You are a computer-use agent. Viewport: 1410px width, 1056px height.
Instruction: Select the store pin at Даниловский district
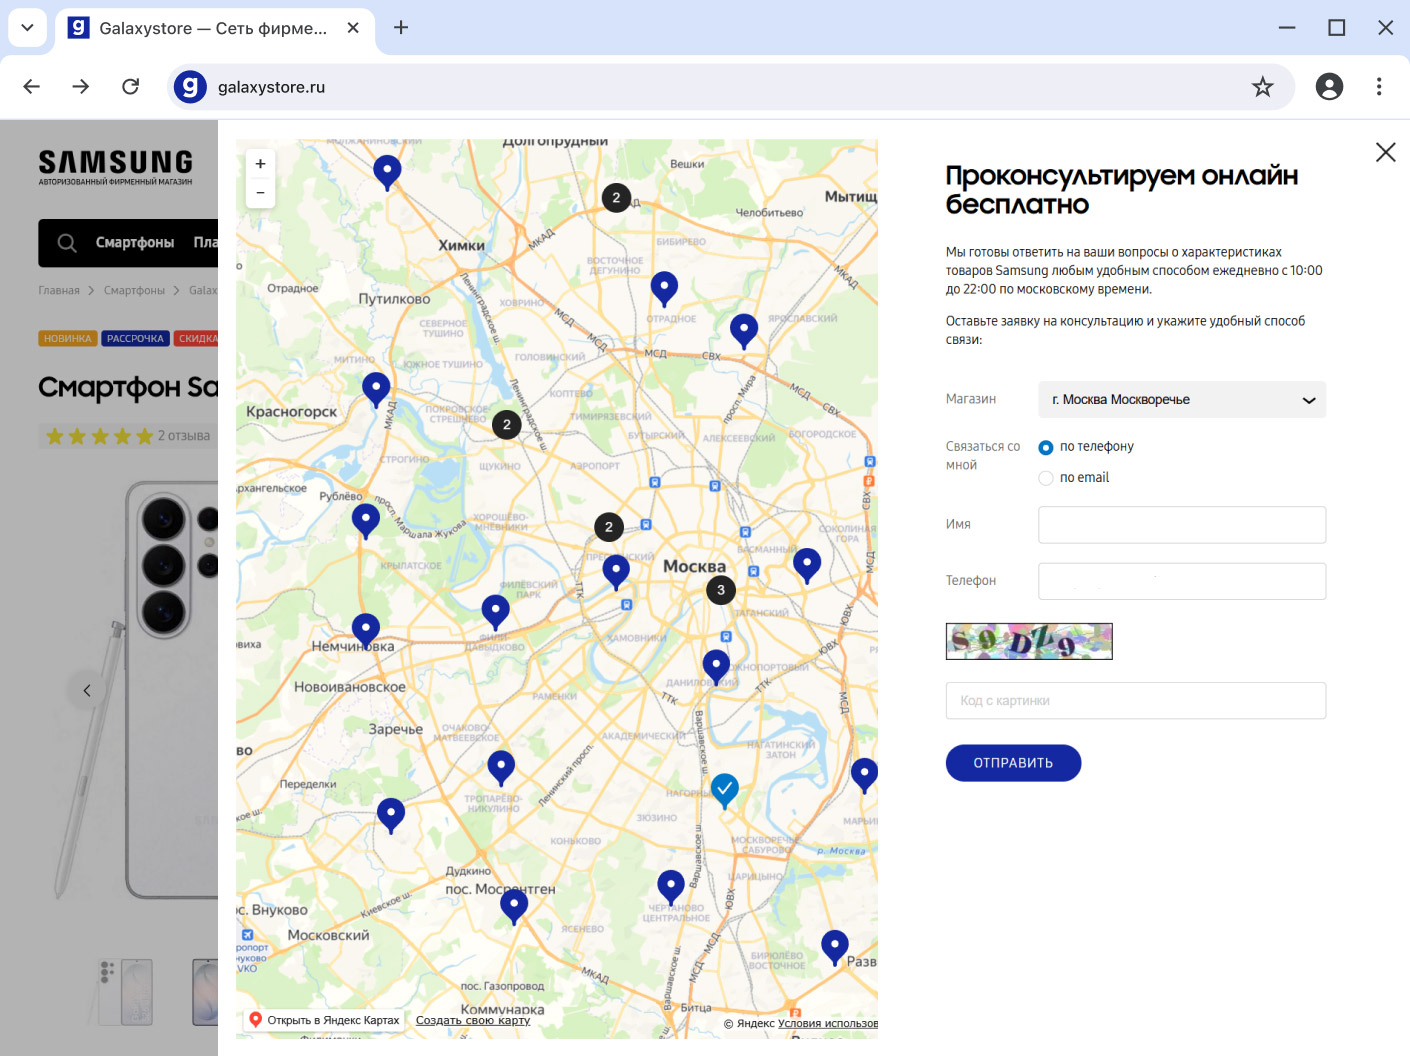(x=716, y=667)
